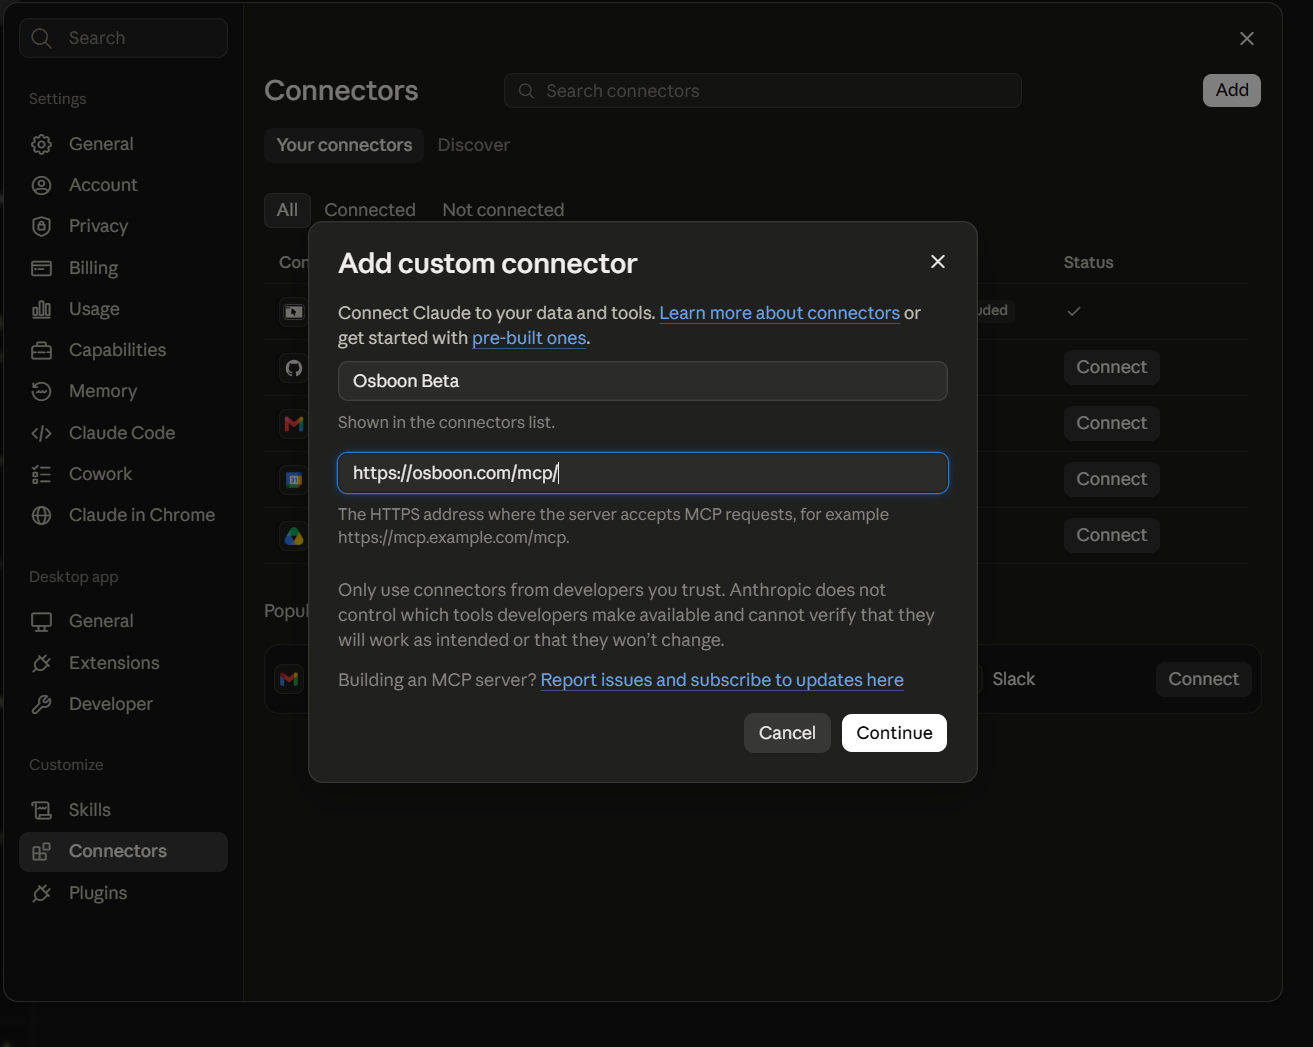Click the Desktop app General monitor icon

click(x=41, y=621)
